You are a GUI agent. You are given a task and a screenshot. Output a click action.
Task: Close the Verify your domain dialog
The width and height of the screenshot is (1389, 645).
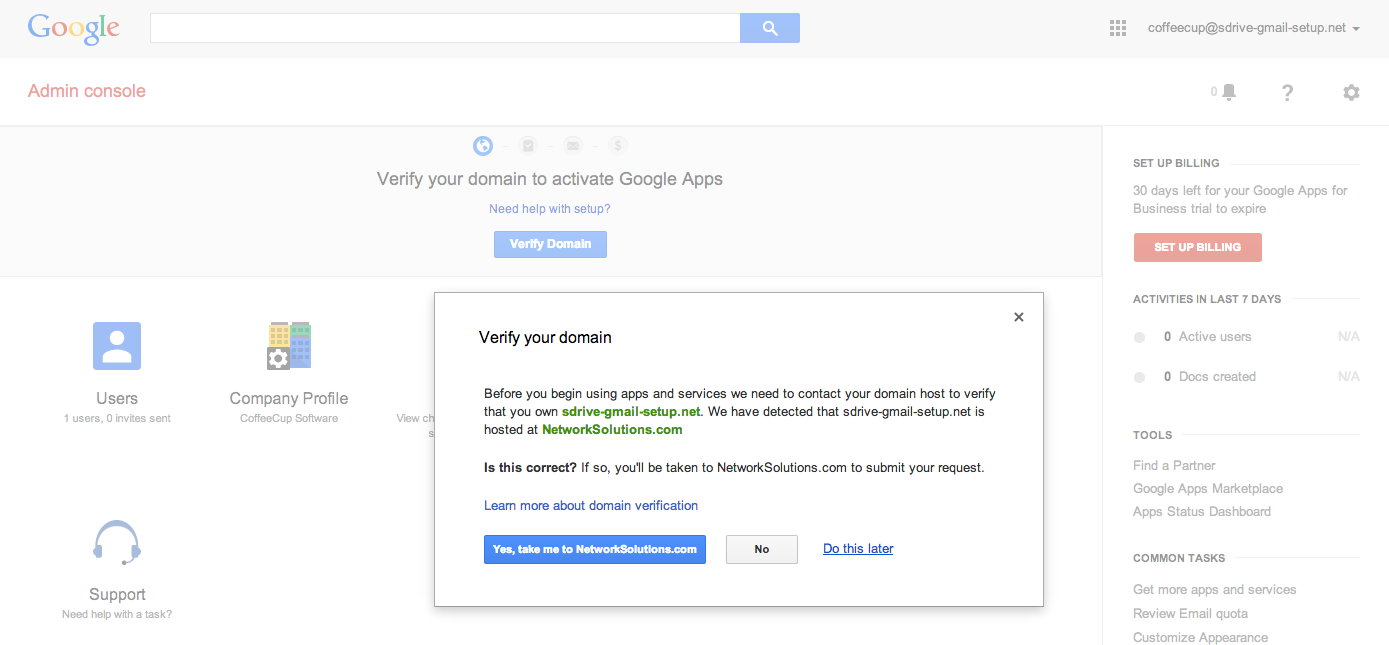click(1019, 317)
